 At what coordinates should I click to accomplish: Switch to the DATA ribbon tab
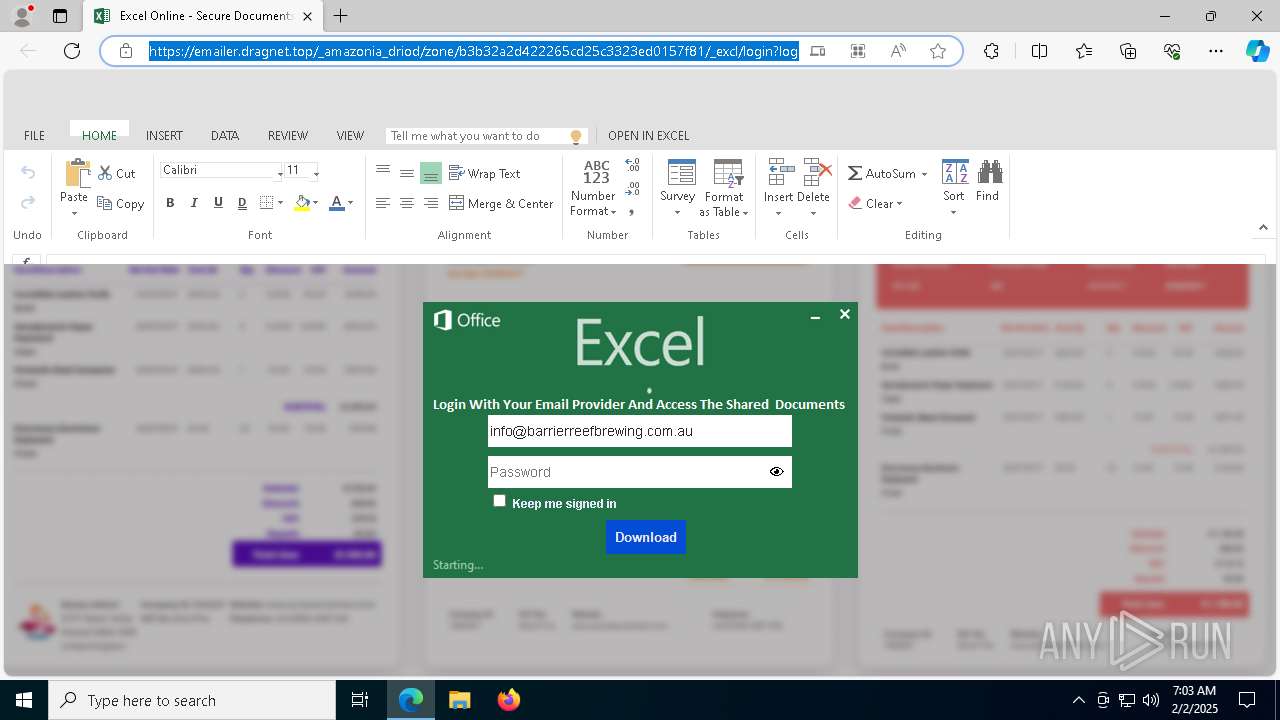(225, 136)
